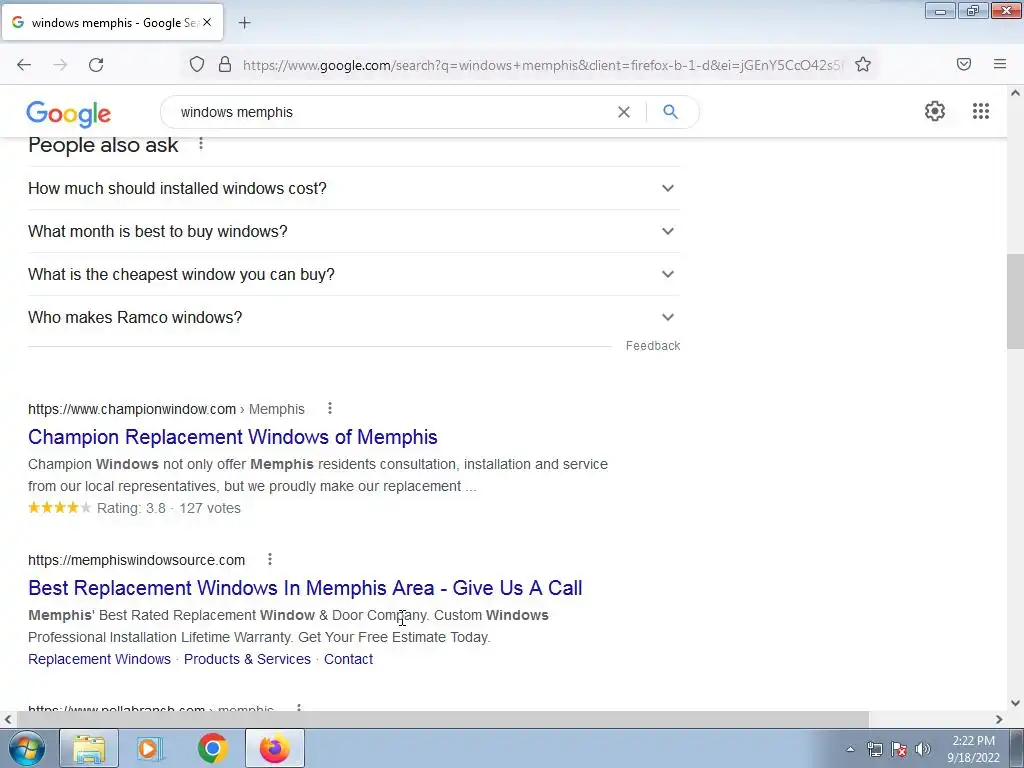
Task: Open Champion Replacement Windows of Memphis result
Action: point(232,437)
